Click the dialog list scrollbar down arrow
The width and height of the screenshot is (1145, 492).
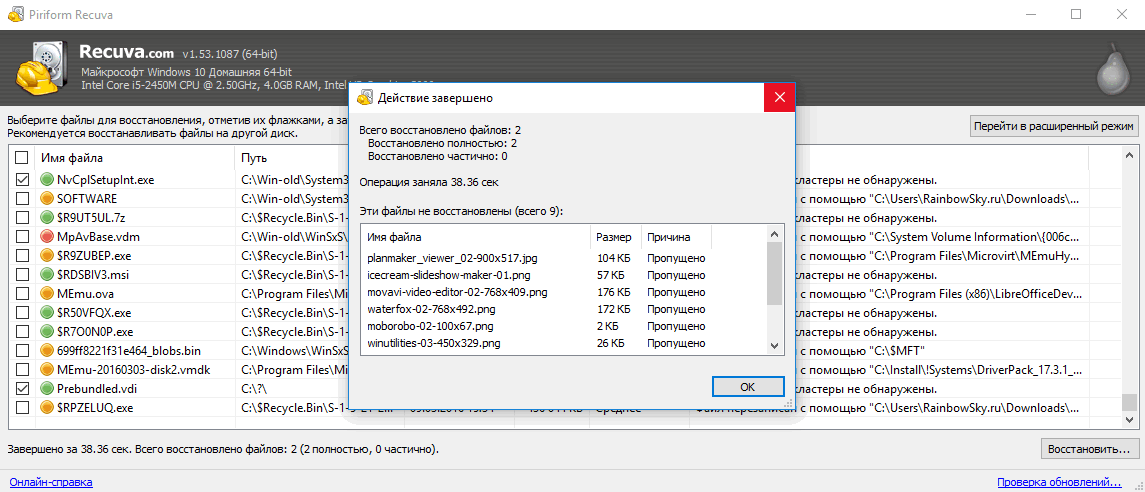tap(774, 344)
